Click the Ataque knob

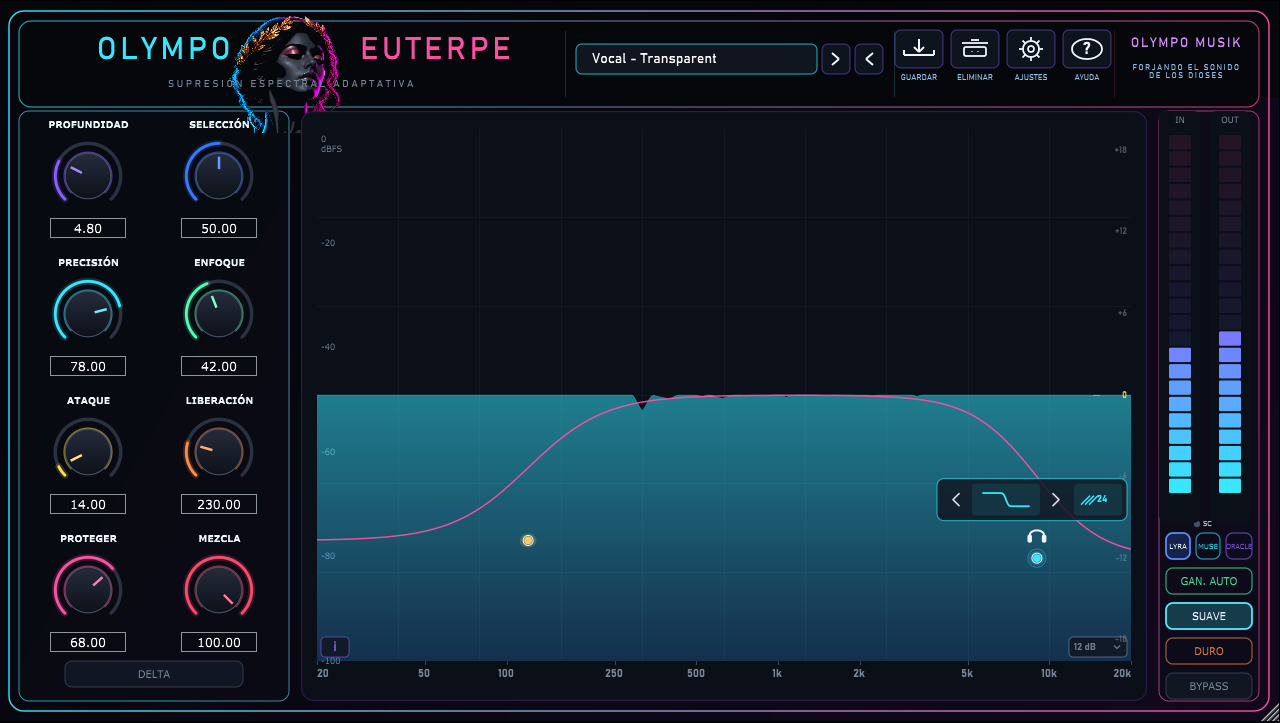(x=88, y=451)
